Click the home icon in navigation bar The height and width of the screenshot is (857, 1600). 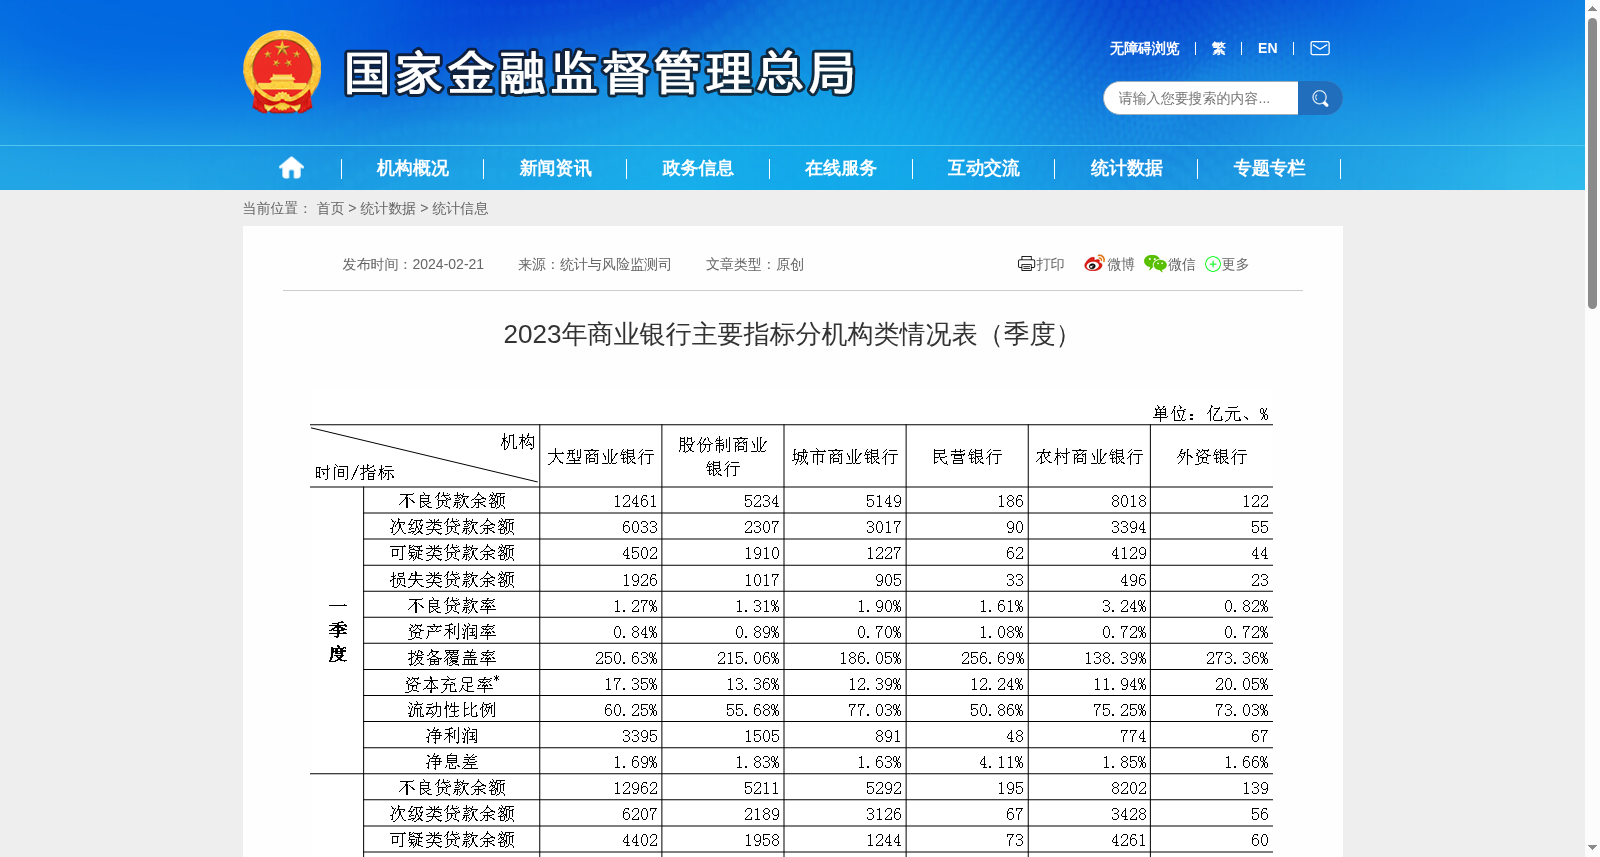[x=291, y=168]
